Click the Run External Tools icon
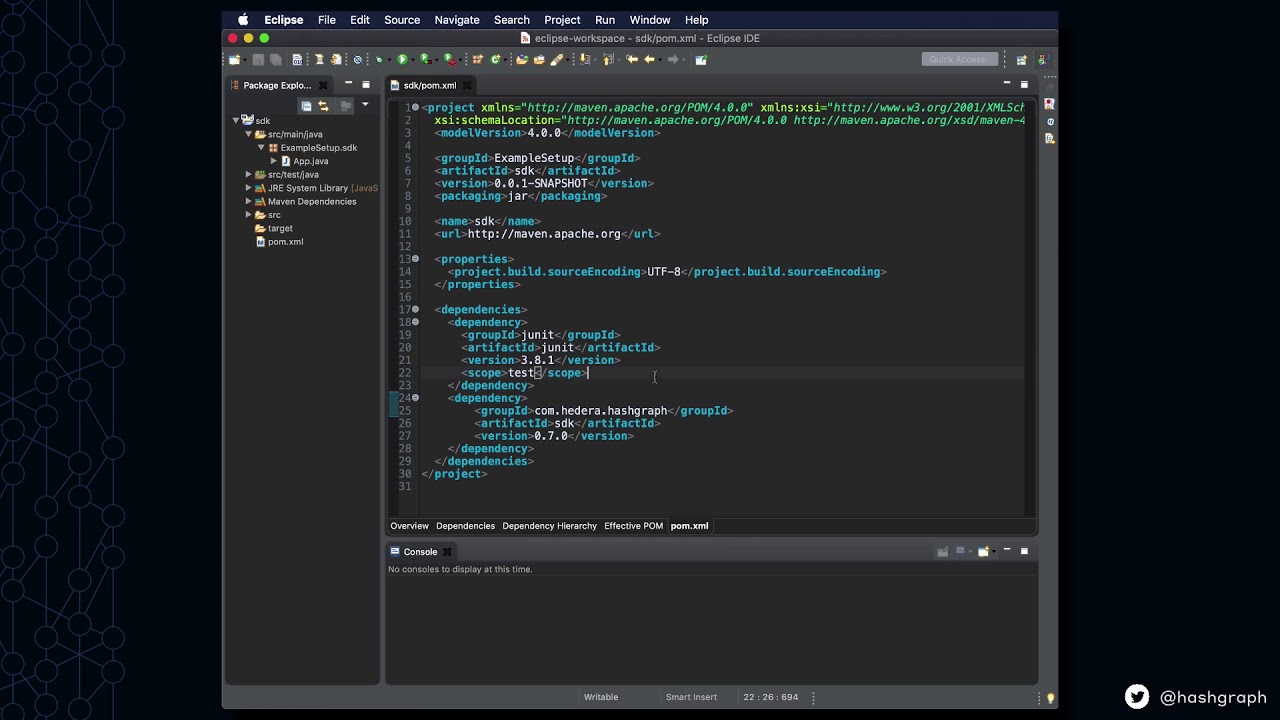The height and width of the screenshot is (720, 1280). tap(449, 59)
